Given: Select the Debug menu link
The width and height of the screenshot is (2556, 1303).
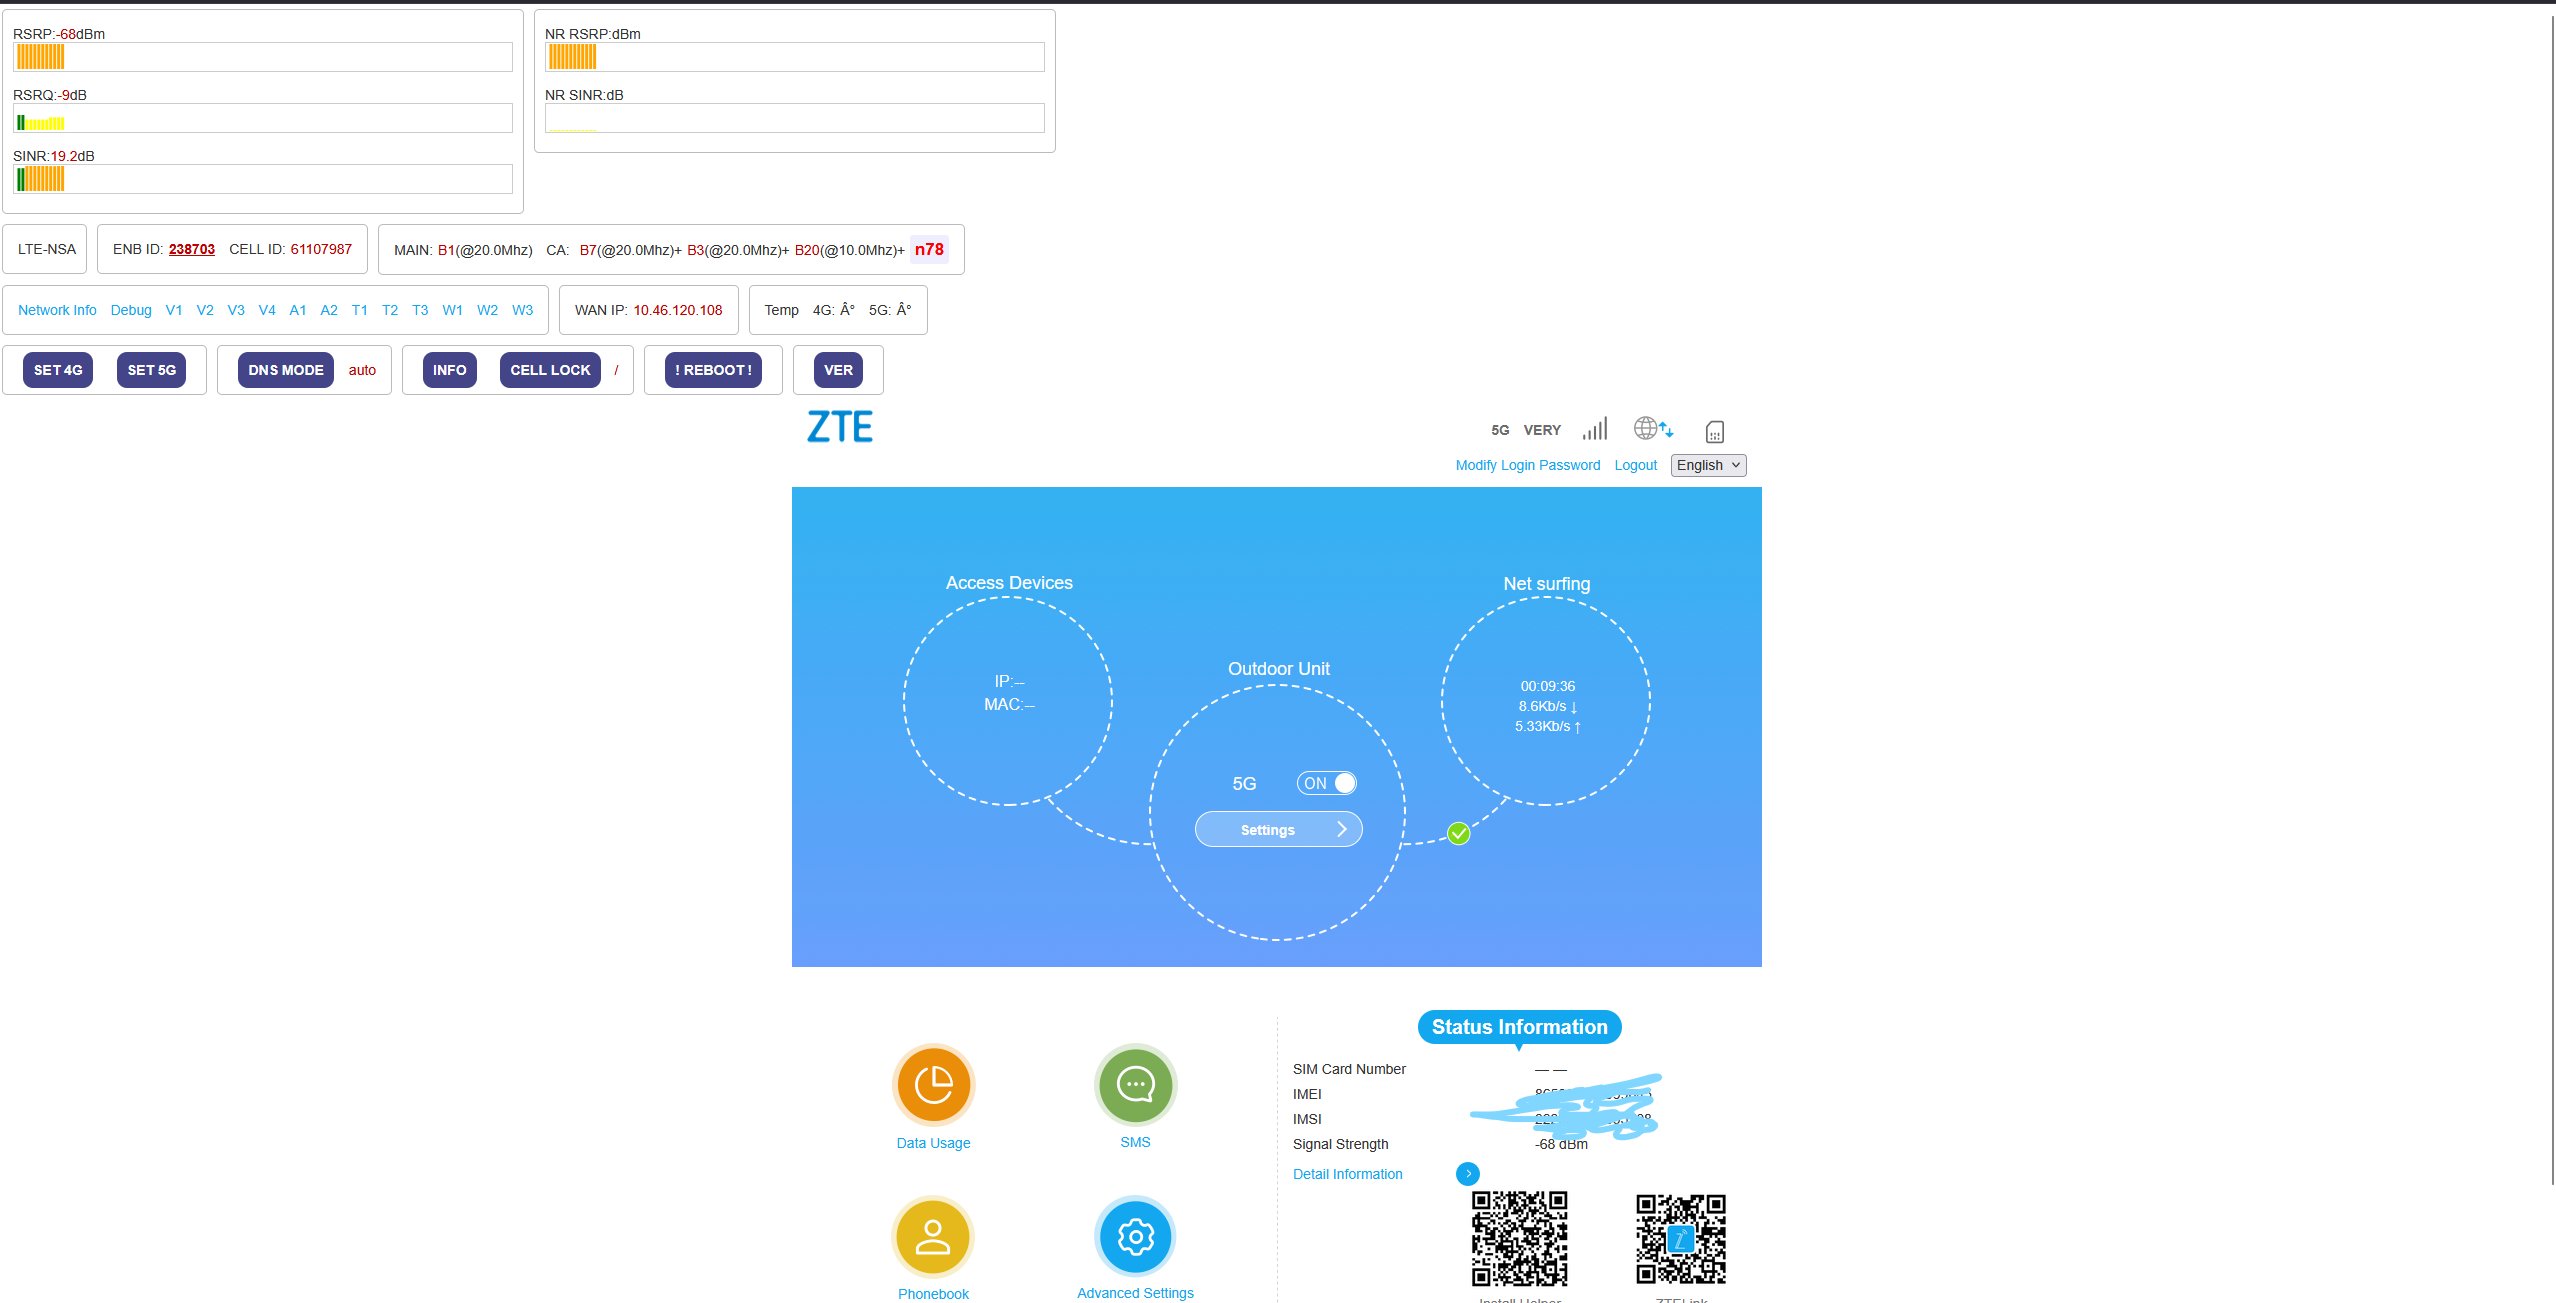Looking at the screenshot, I should click(131, 310).
